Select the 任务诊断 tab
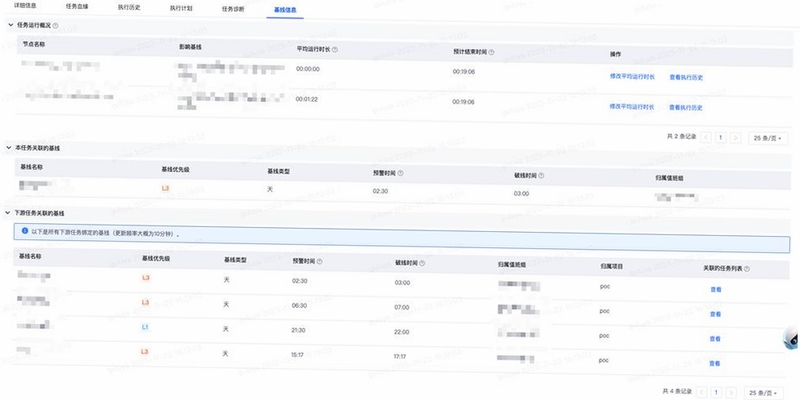The image size is (800, 400). [233, 9]
